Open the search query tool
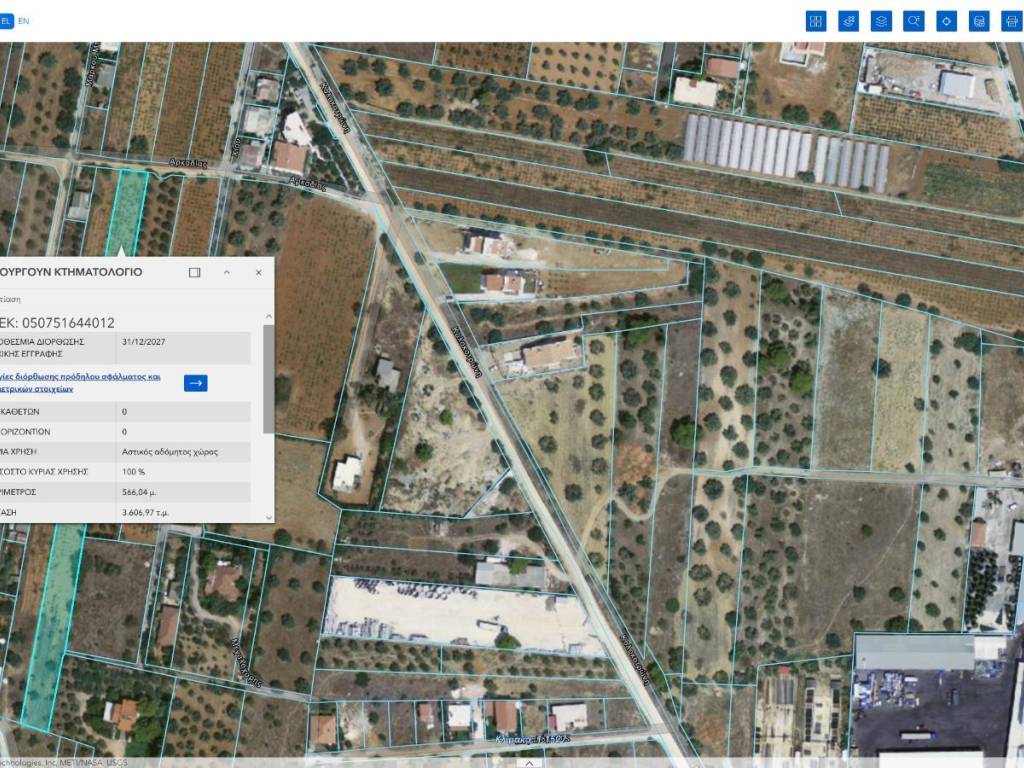This screenshot has width=1024, height=768. coord(913,21)
